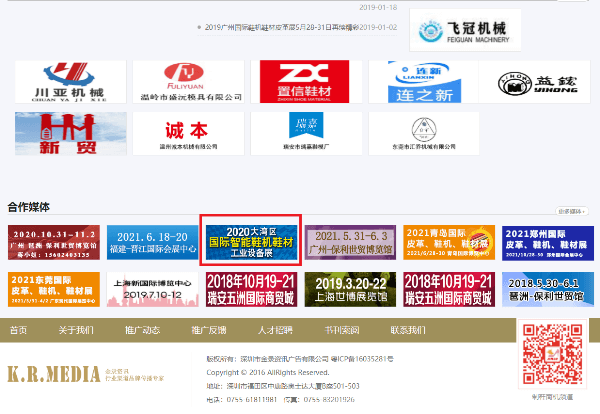Open 联系我们 in footer navigation

[408, 330]
